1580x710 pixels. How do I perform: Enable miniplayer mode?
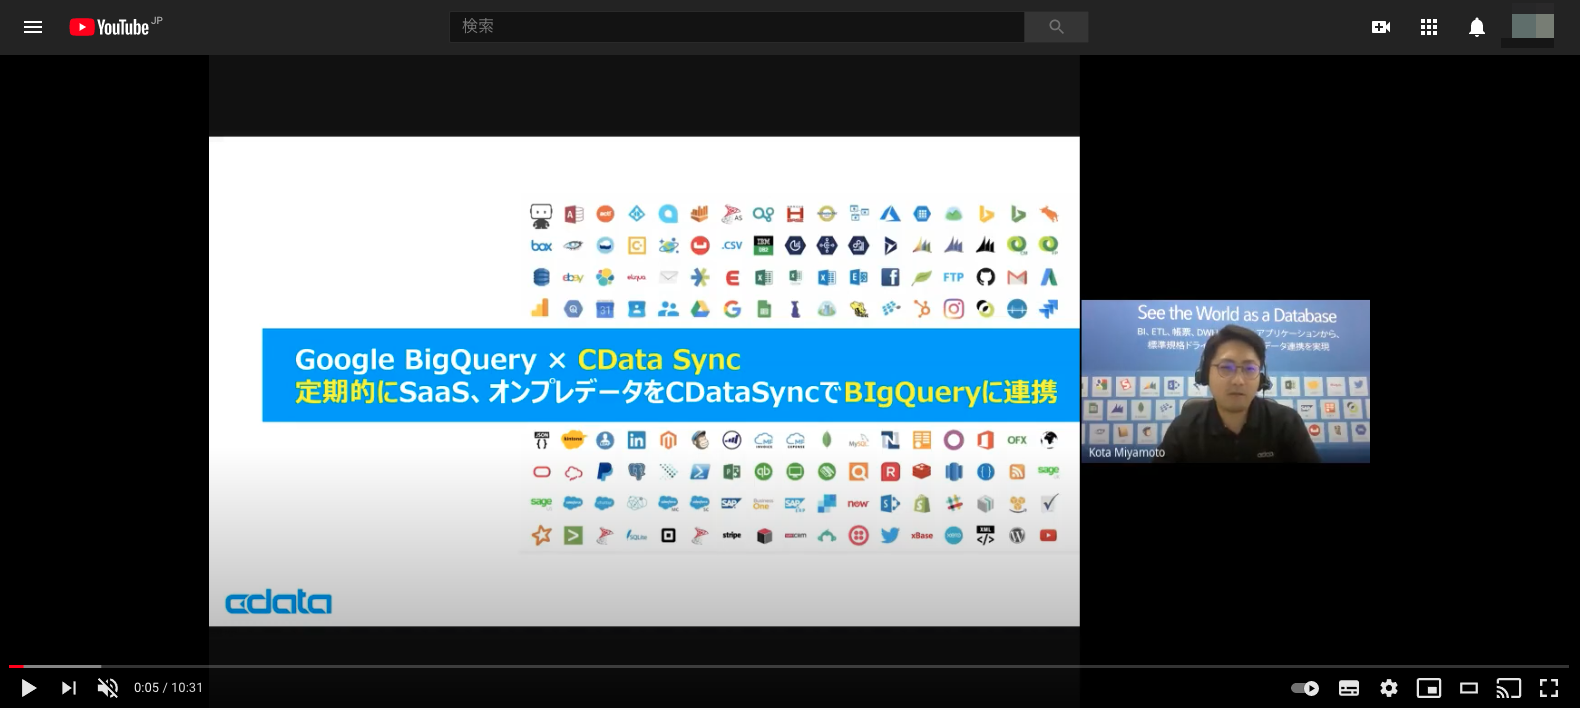click(1429, 688)
